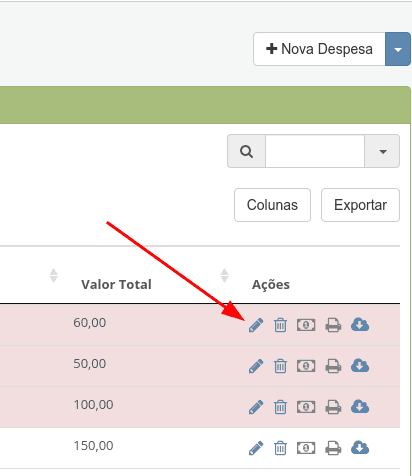Edit the 150,00 expense with pencil icon
Screen dimensions: 412x476
pos(256,448)
